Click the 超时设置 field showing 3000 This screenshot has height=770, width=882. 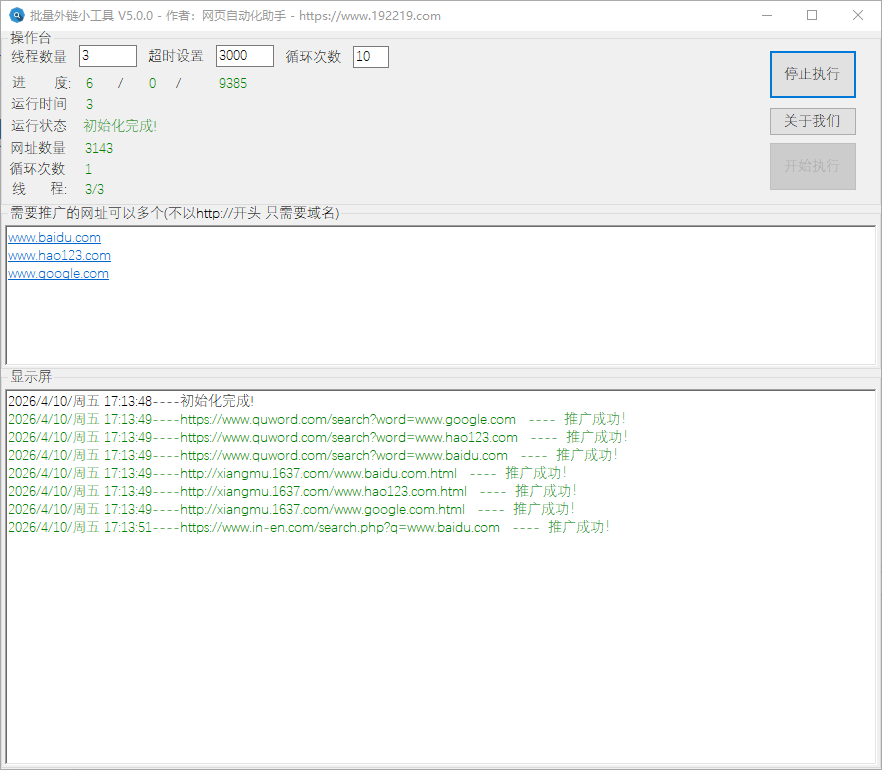coord(244,56)
